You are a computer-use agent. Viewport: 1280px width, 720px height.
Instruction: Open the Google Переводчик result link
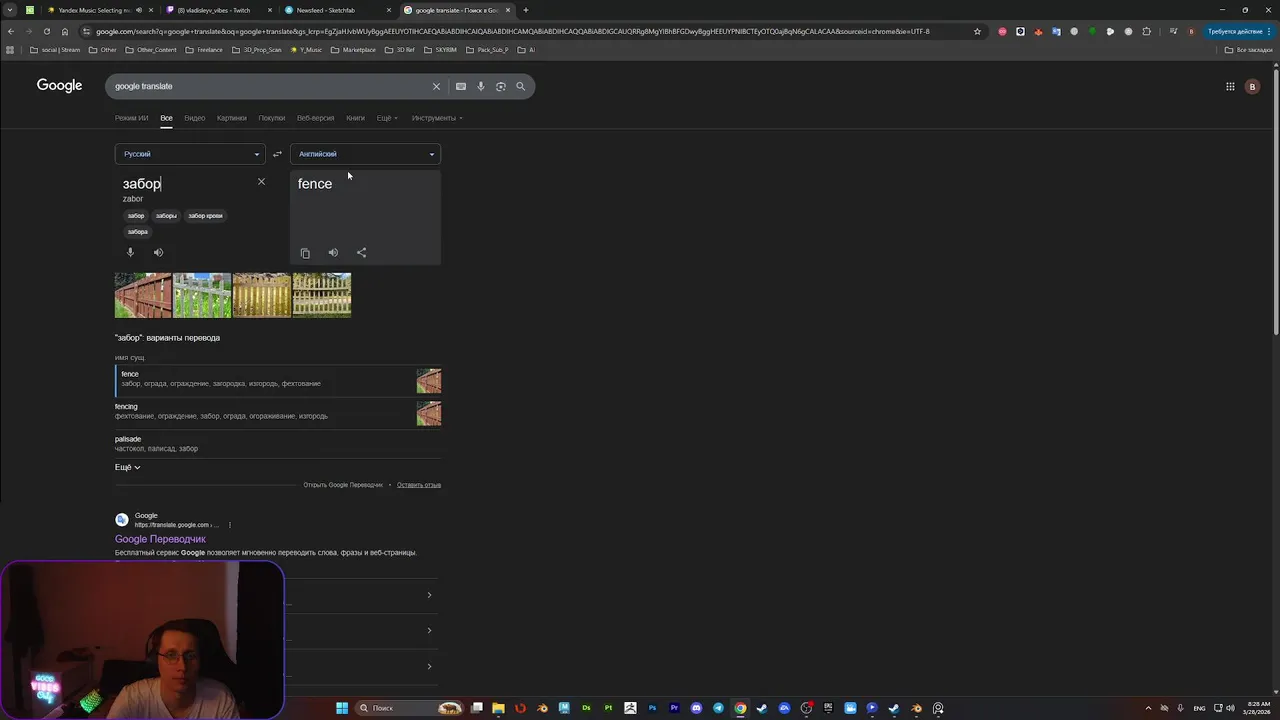pyautogui.click(x=160, y=539)
